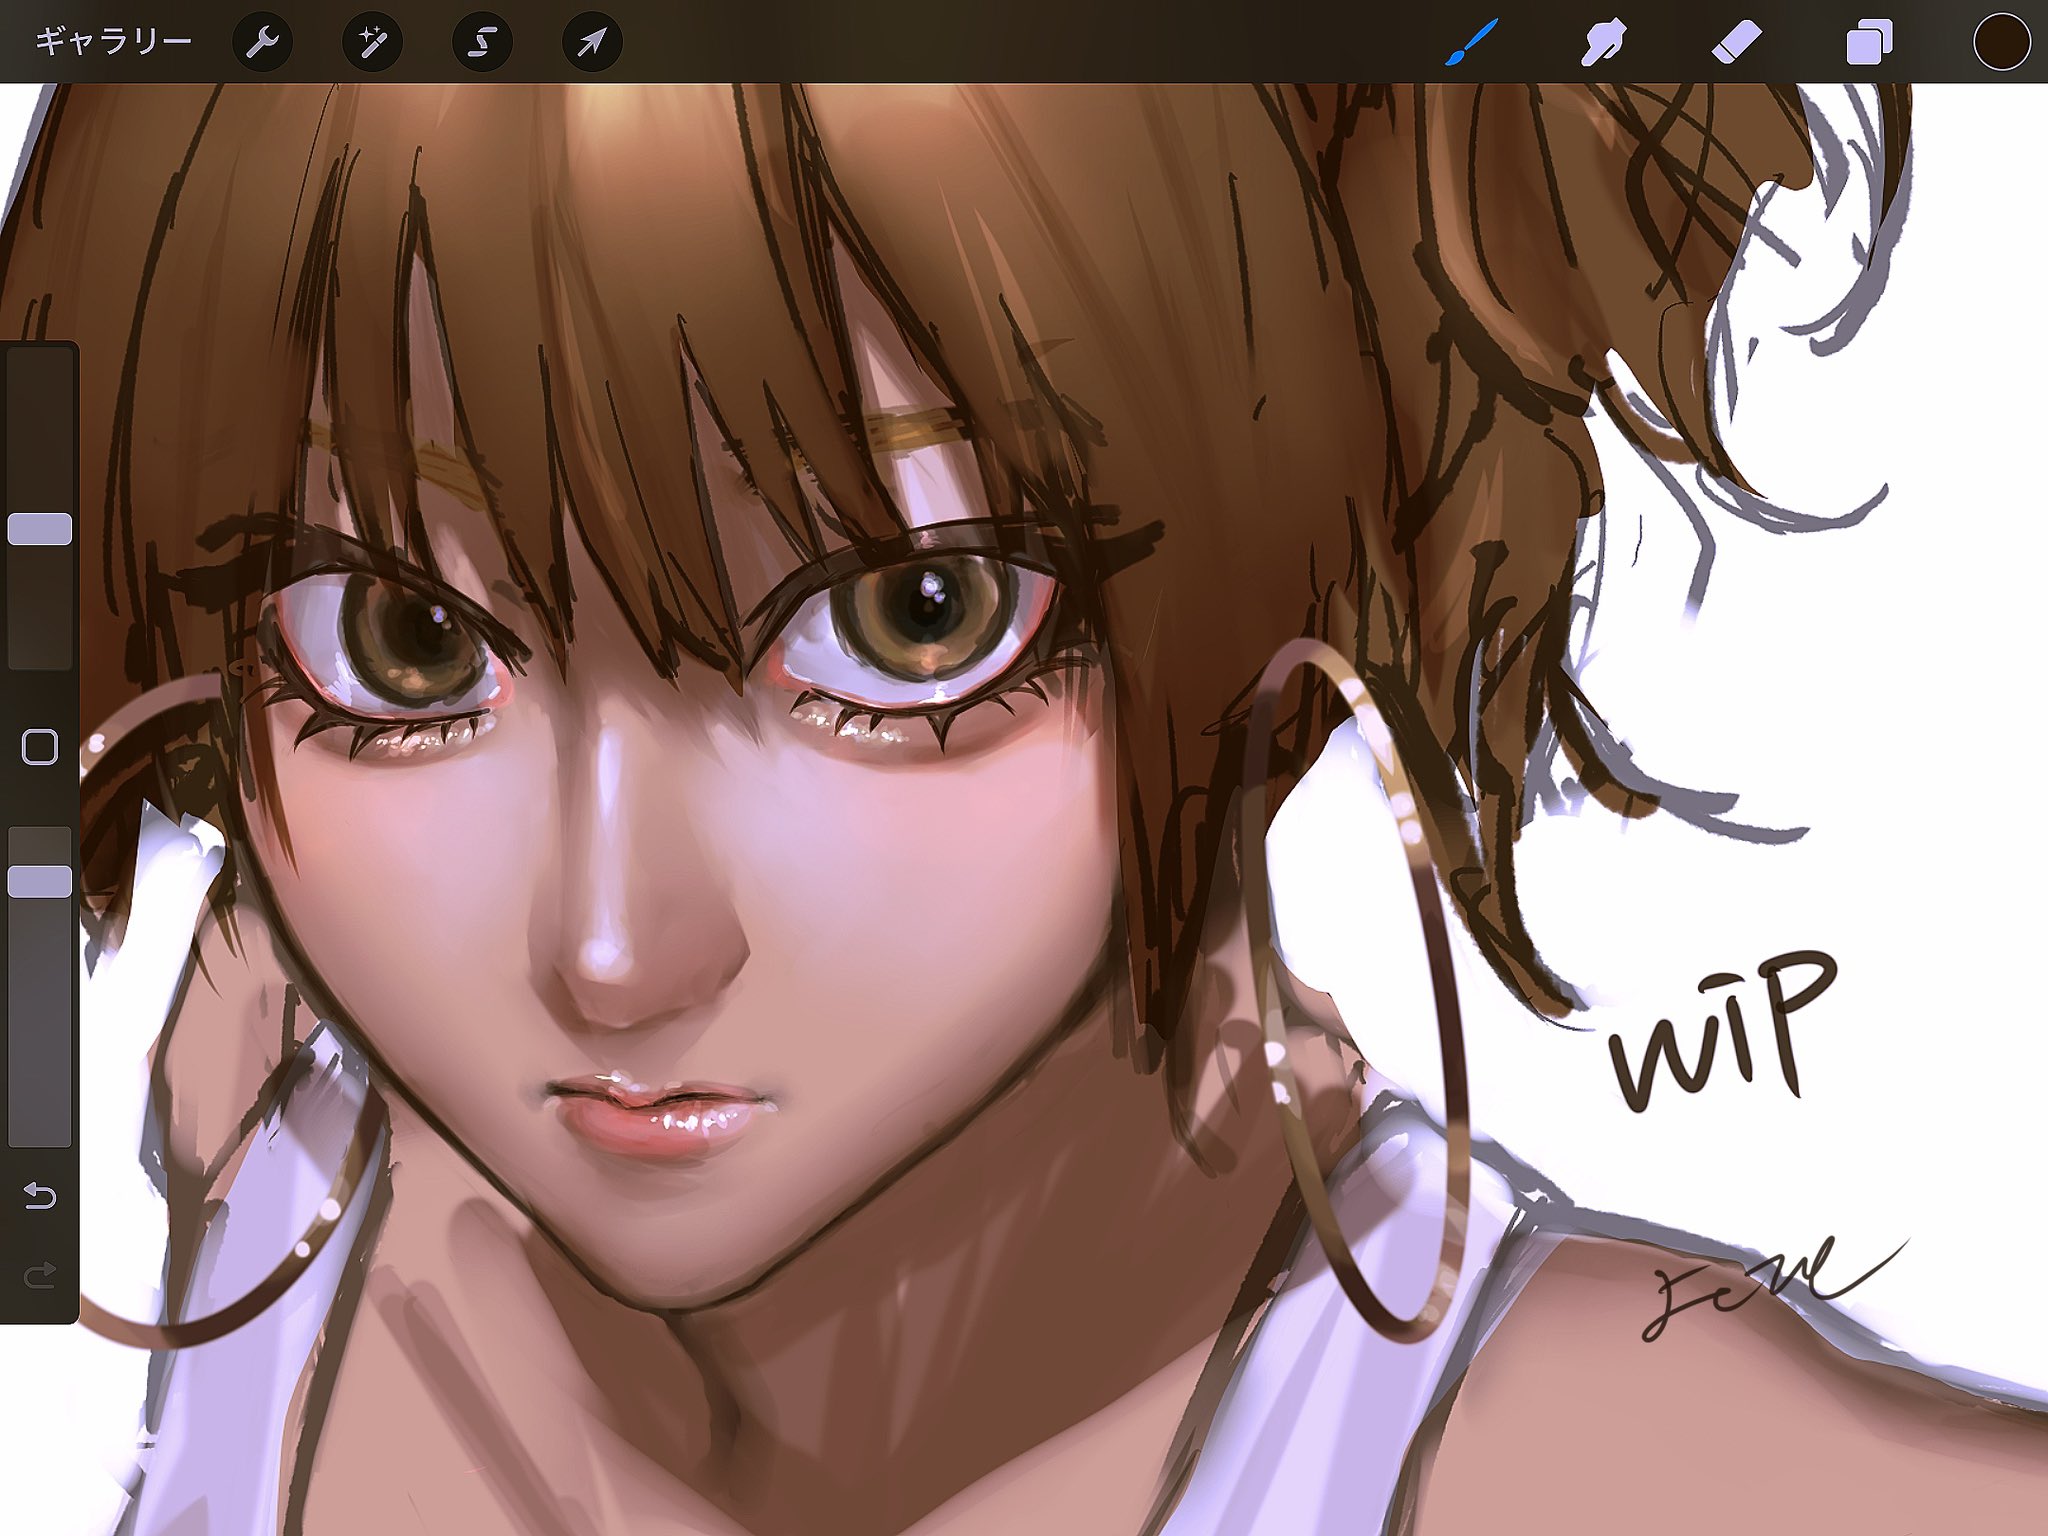Screen dimensions: 2048x1536
Task: Open the Layers panel
Action: [x=1869, y=42]
